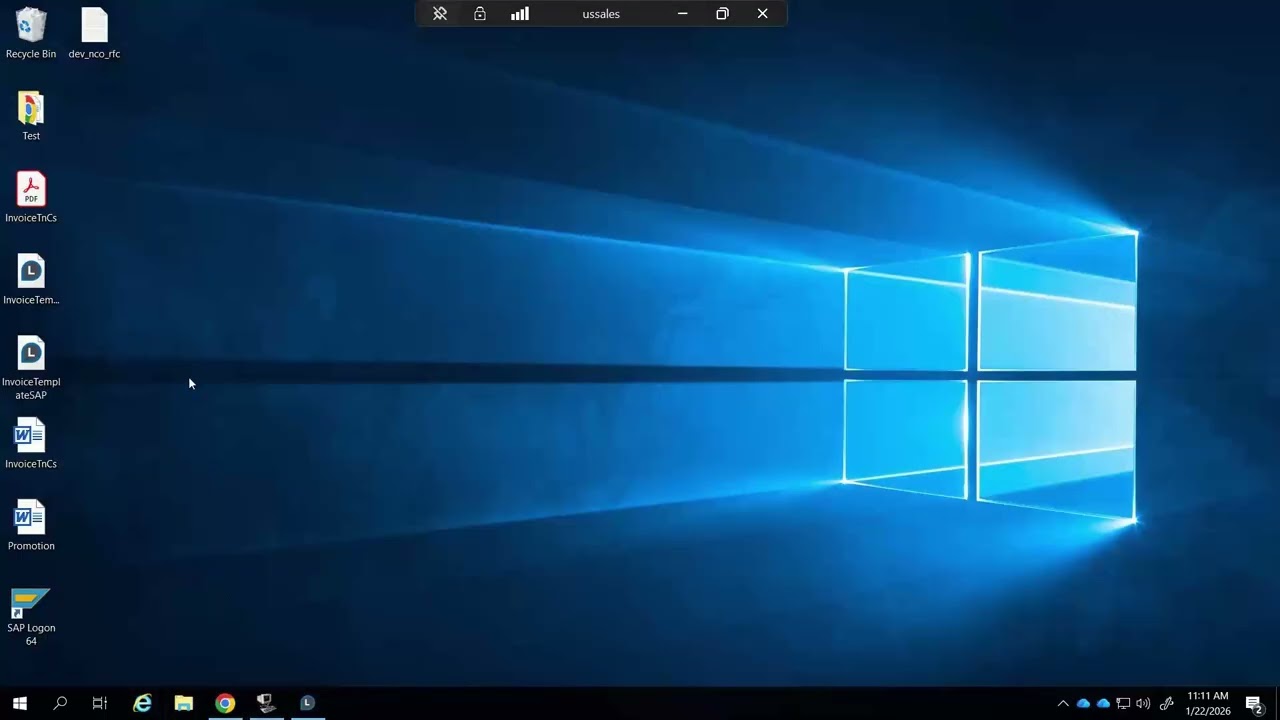Open Action Center notifications
Viewport: 1280px width, 720px height.
(1254, 704)
